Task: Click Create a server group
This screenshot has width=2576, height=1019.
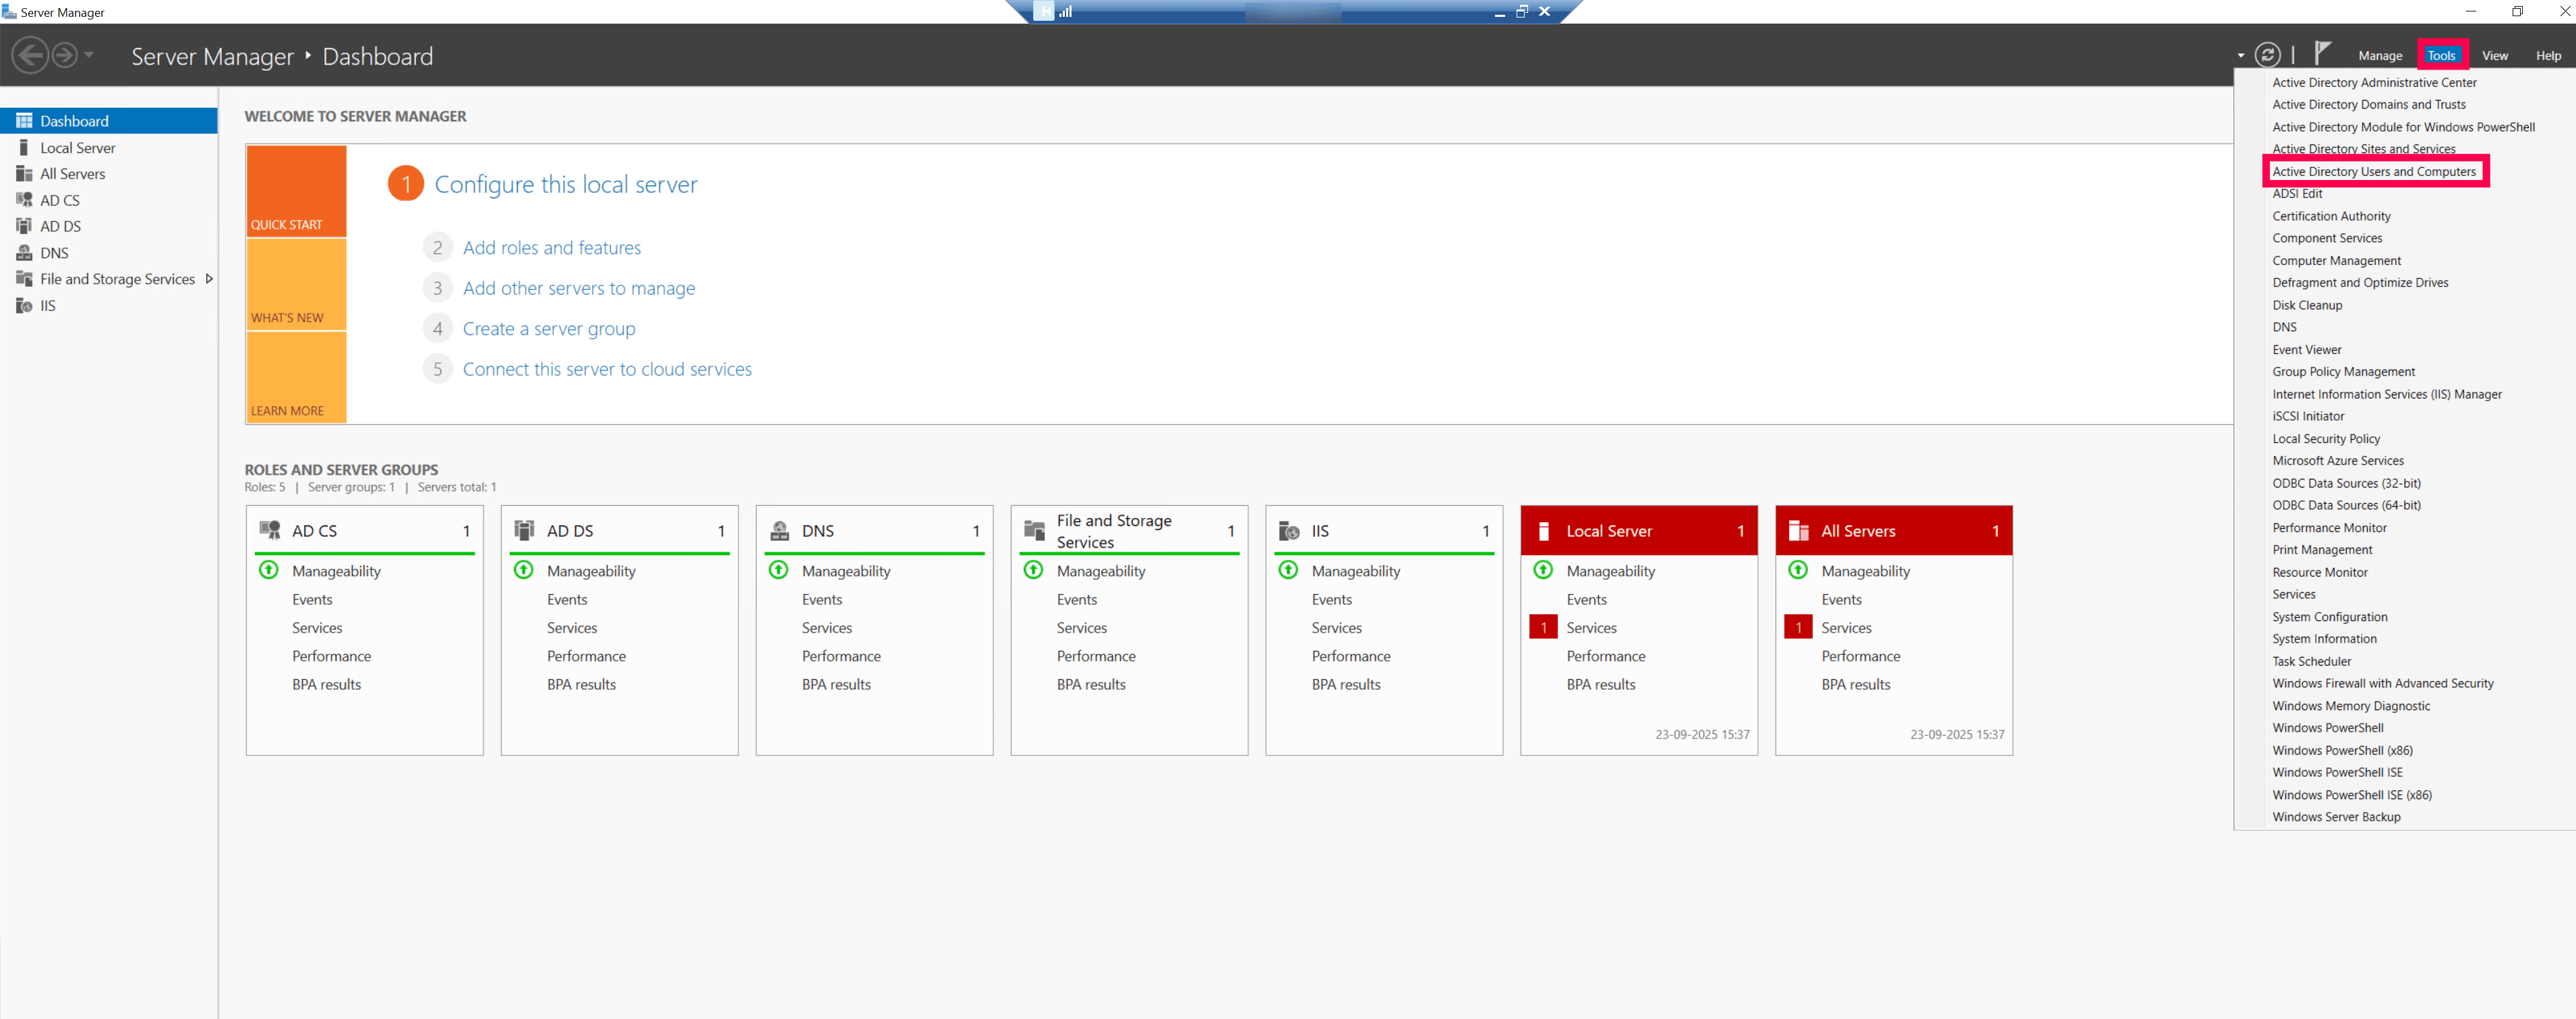Action: tap(549, 328)
